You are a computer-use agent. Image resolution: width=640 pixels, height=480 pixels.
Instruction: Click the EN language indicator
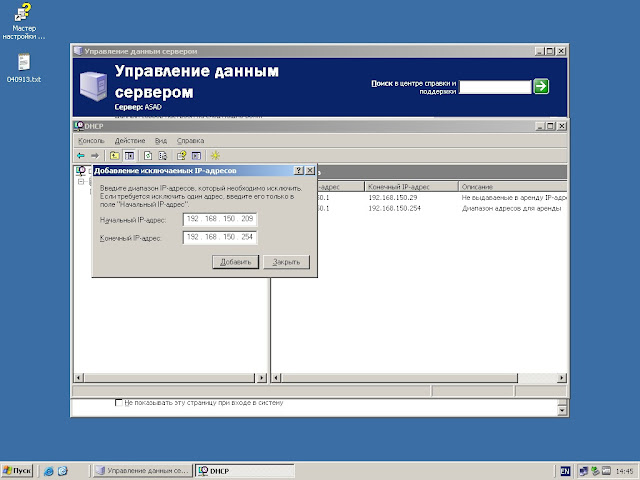[x=565, y=471]
